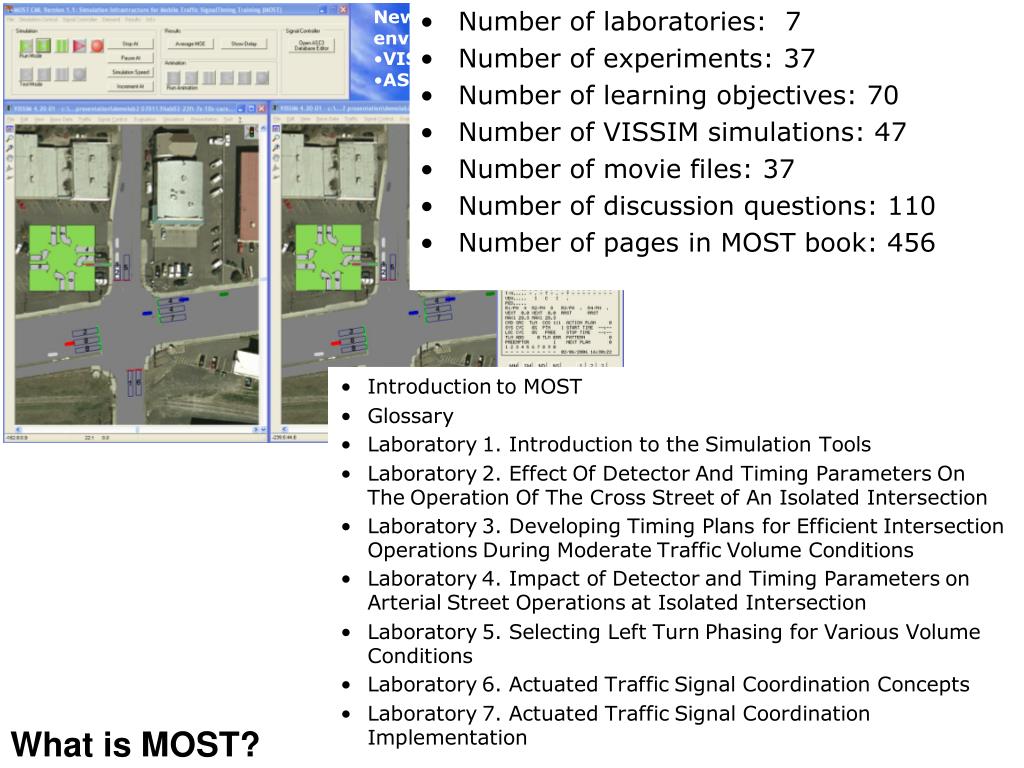Open the Traffic menu in left VISSIM window
This screenshot has width=1024, height=768.
(x=85, y=120)
